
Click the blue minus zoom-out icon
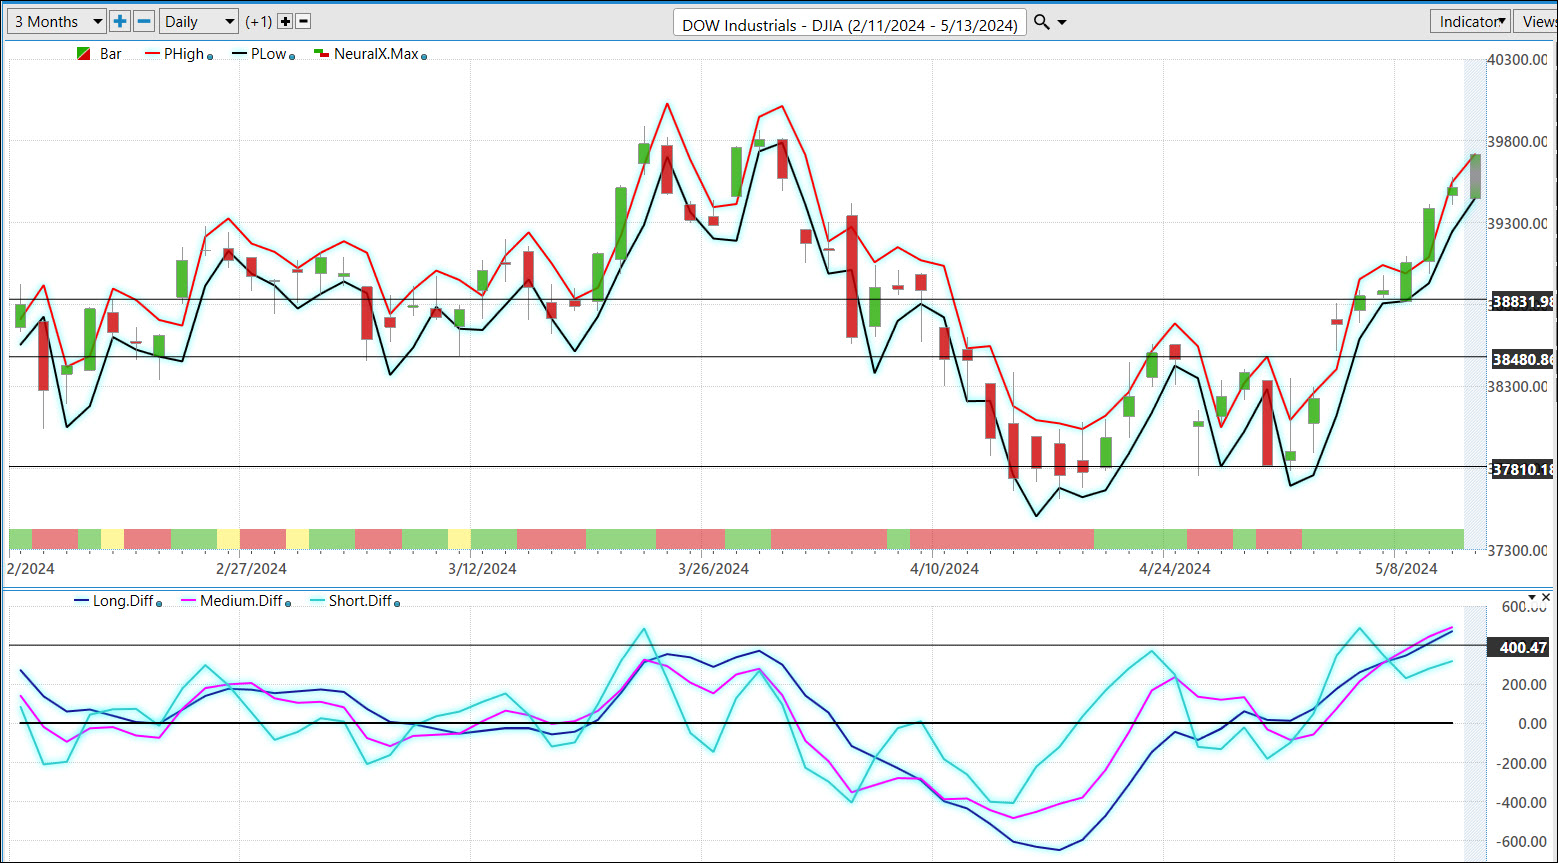144,21
